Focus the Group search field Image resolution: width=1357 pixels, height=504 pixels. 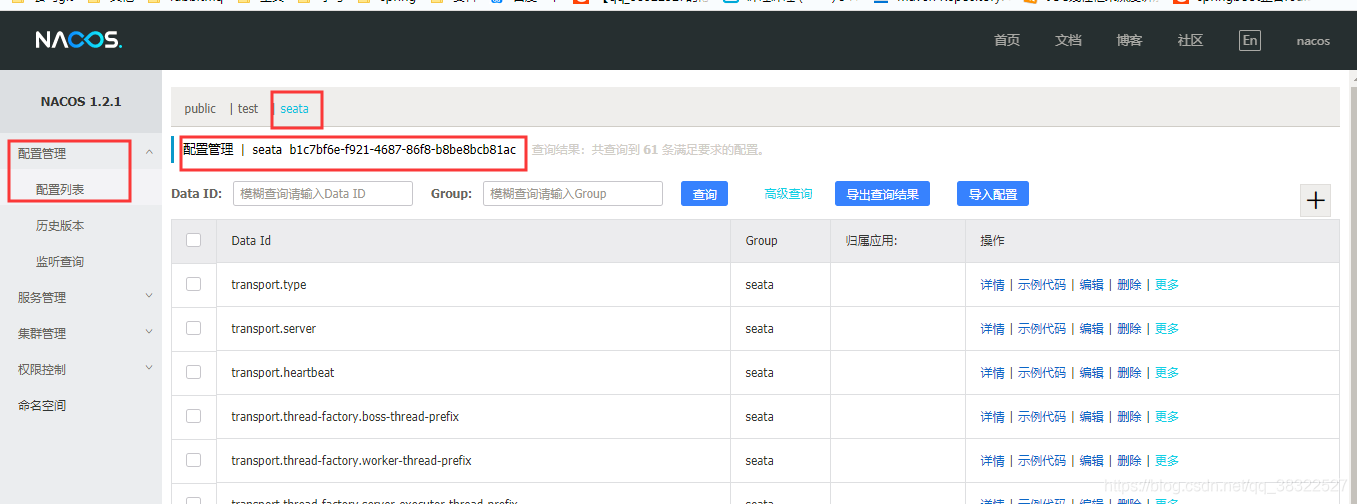click(x=573, y=194)
